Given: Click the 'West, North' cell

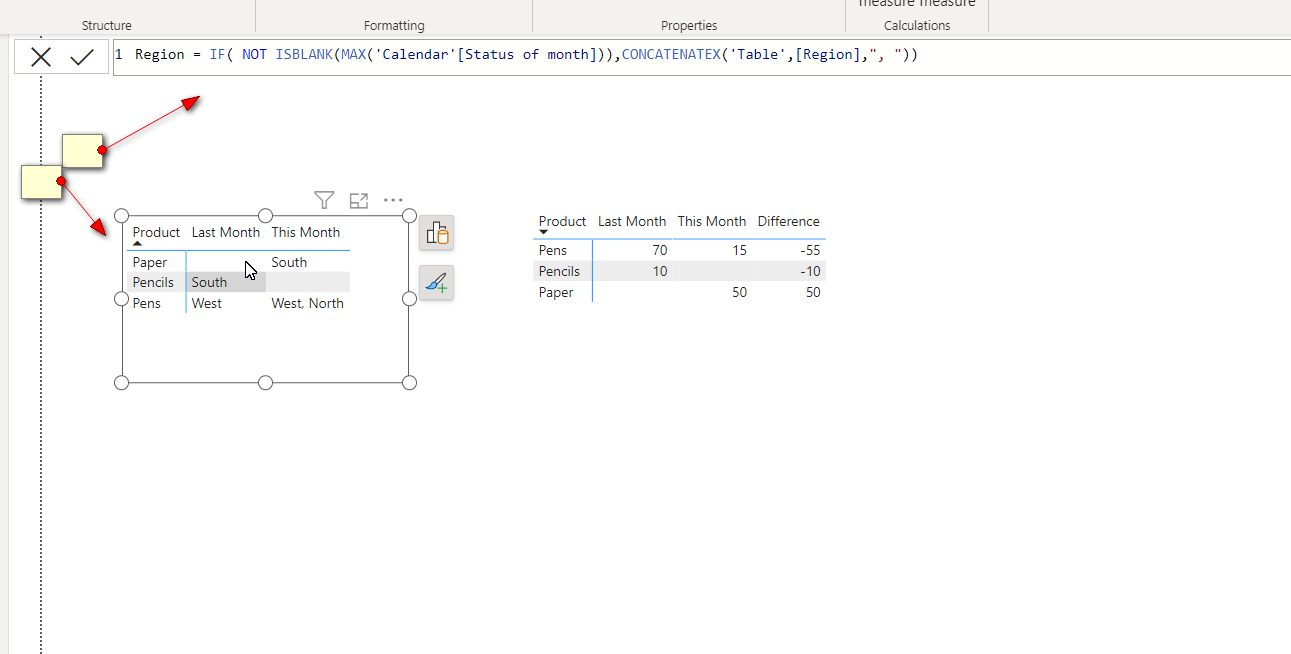Looking at the screenshot, I should pyautogui.click(x=308, y=303).
